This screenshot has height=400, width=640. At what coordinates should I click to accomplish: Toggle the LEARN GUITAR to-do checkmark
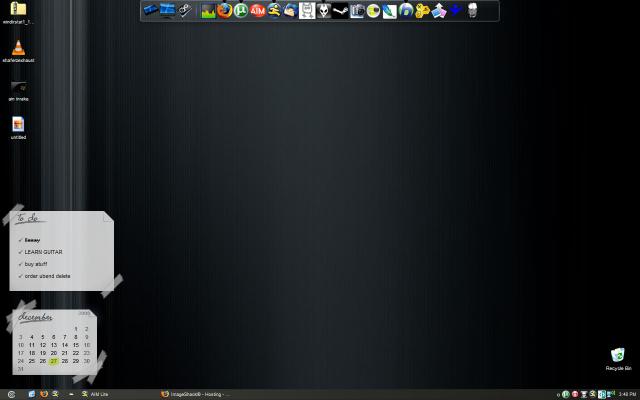20,252
